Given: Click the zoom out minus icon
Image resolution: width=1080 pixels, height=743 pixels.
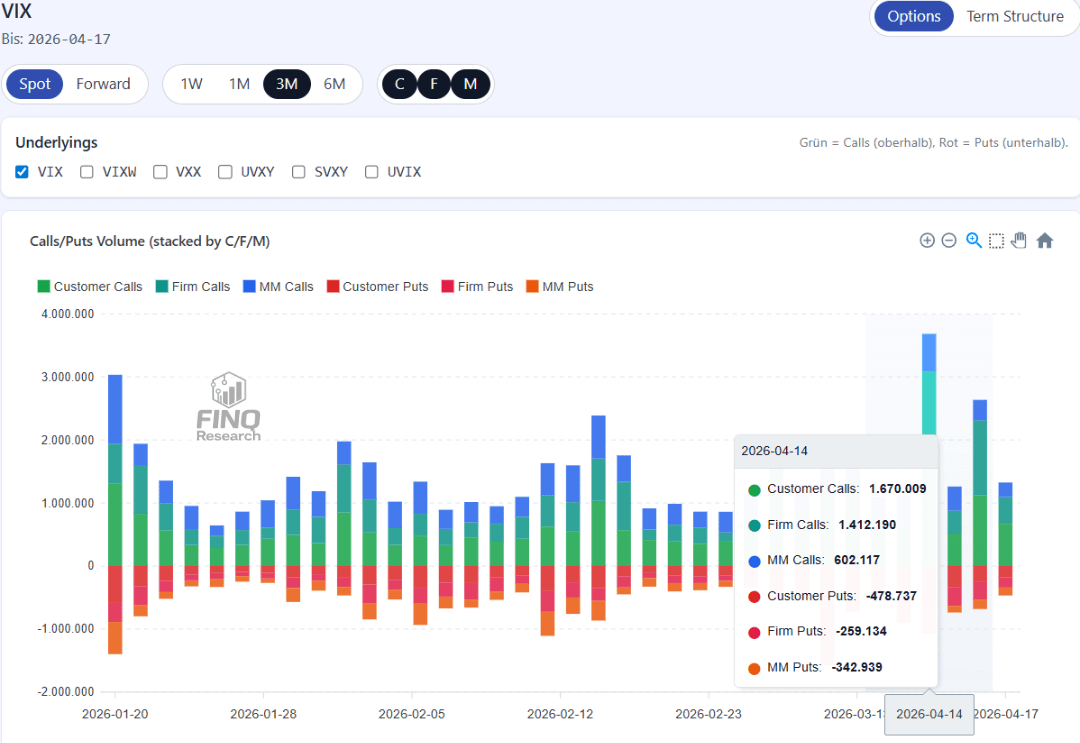Looking at the screenshot, I should coord(949,240).
